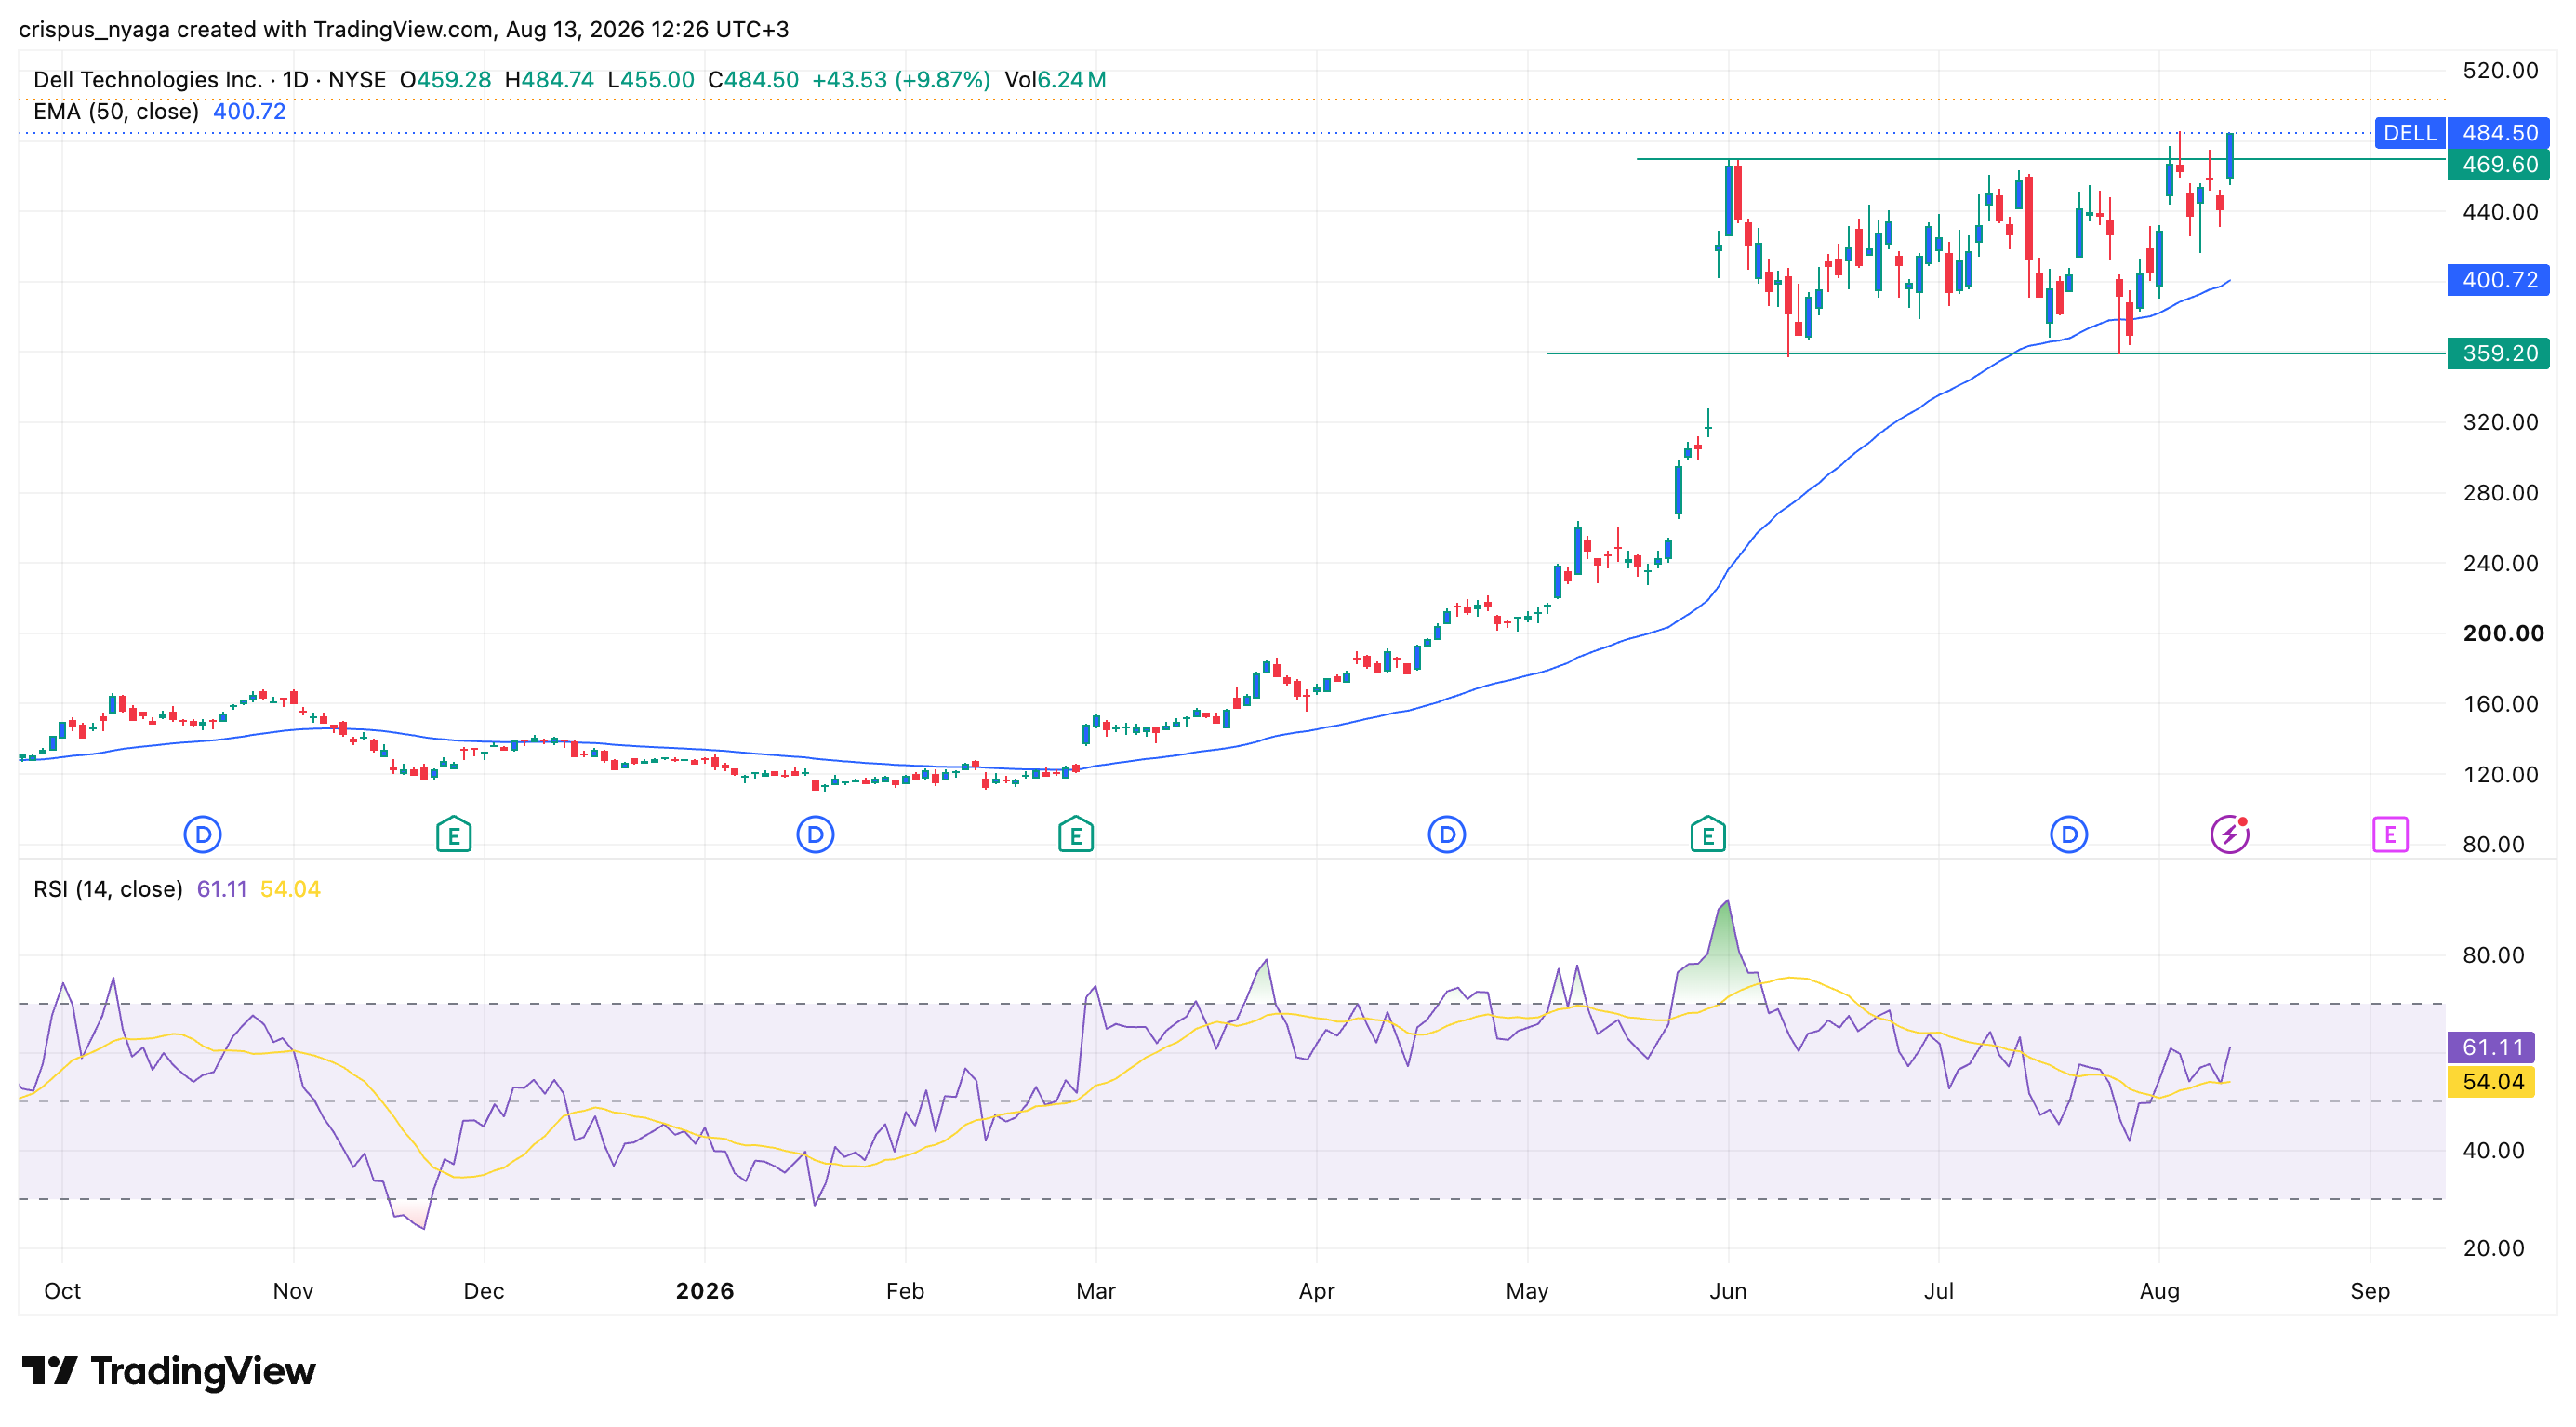Viewport: 2576px width, 1427px height.
Task: Select the RSI 54.04 yellow value label
Action: pos(2492,1081)
